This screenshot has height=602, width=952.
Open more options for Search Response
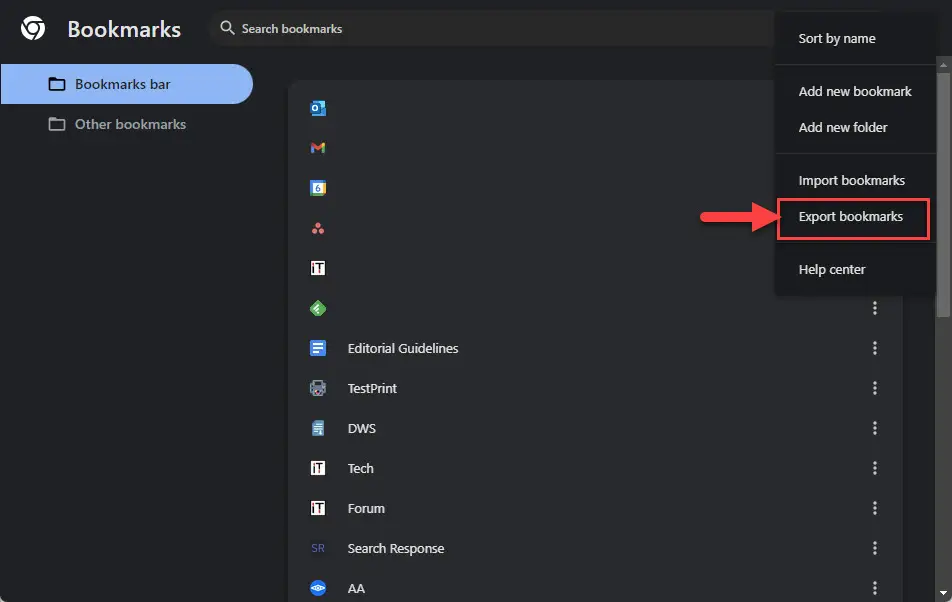[874, 549]
